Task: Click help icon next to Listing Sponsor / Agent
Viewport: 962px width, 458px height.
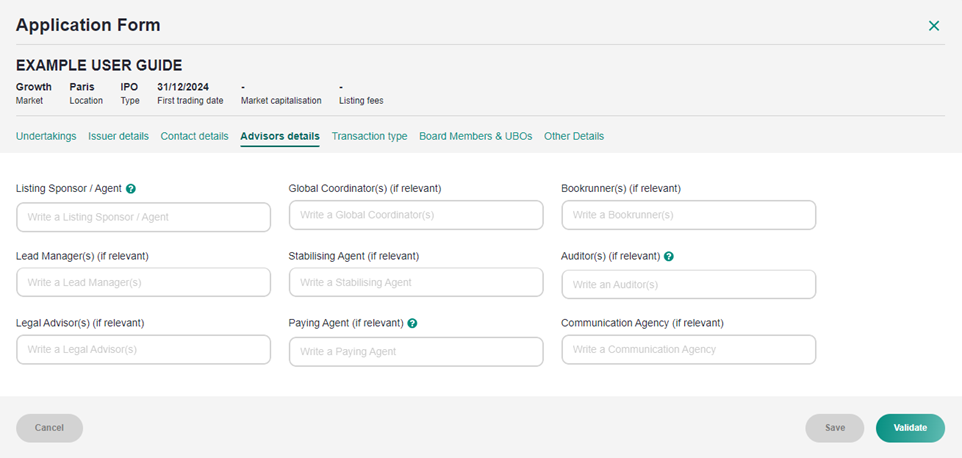Action: [x=131, y=188]
